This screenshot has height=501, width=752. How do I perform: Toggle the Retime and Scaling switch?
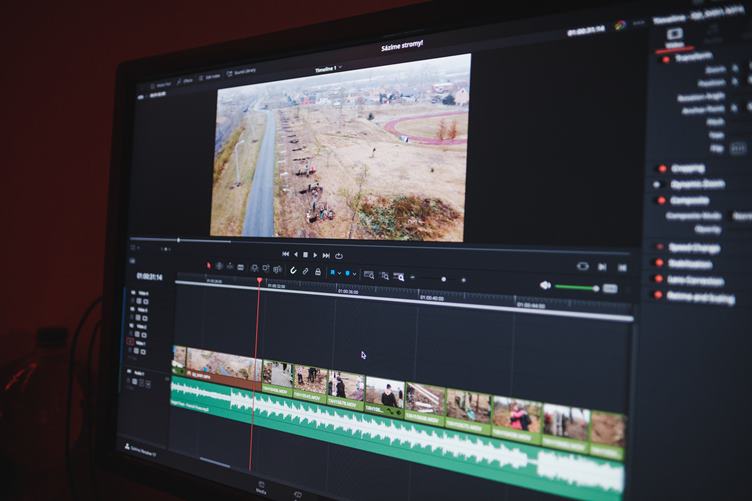point(658,295)
